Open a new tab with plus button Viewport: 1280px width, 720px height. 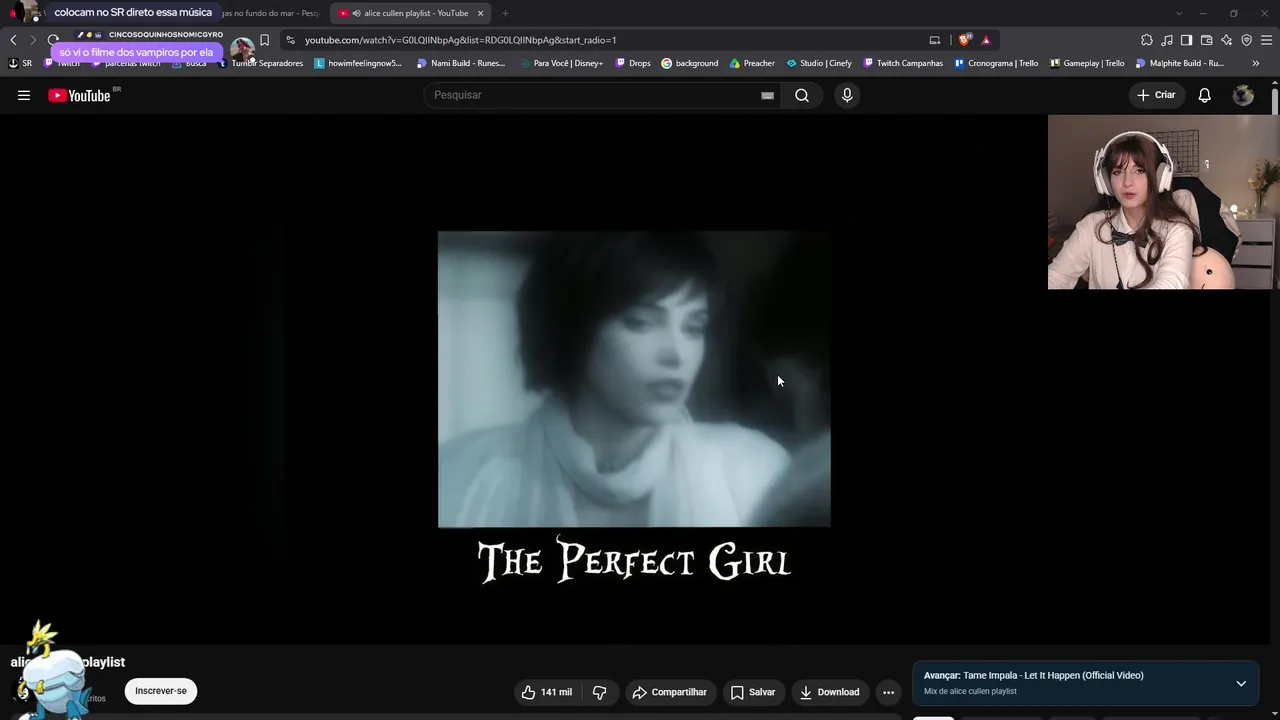505,13
